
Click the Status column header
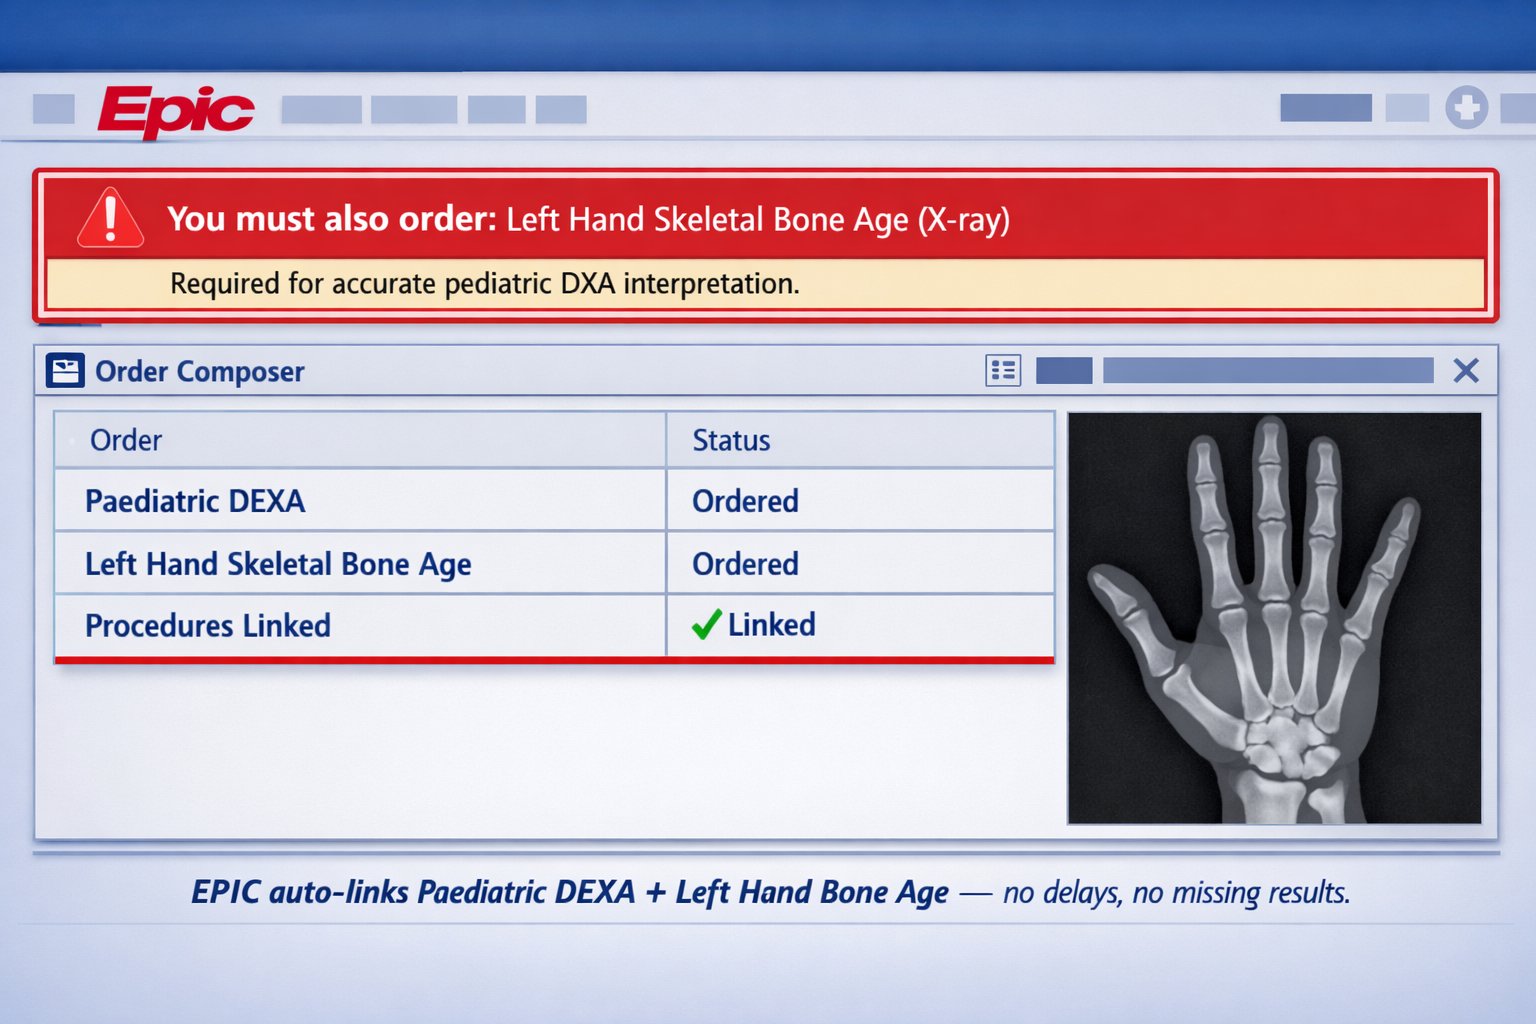(x=731, y=440)
